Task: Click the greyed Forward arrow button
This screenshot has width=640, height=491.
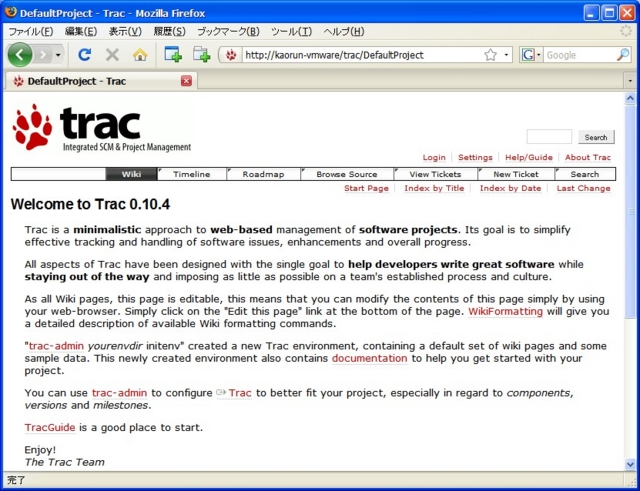Action: 43,55
